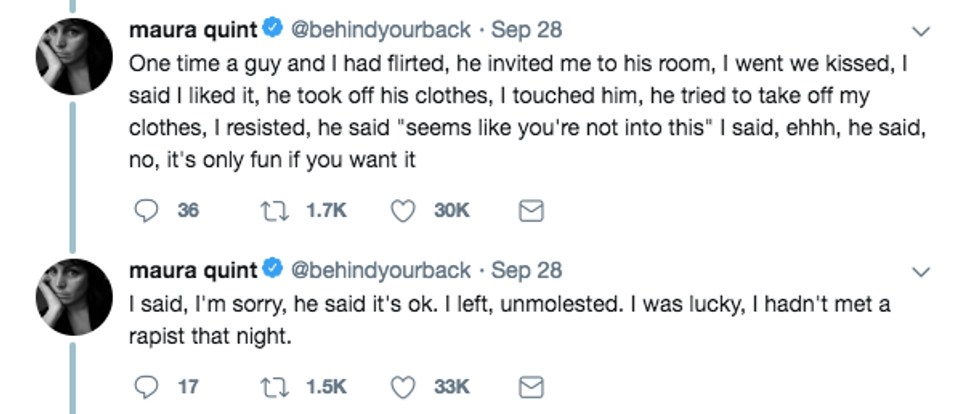980x414 pixels.
Task: Send first tweet via direct message
Action: tap(534, 210)
